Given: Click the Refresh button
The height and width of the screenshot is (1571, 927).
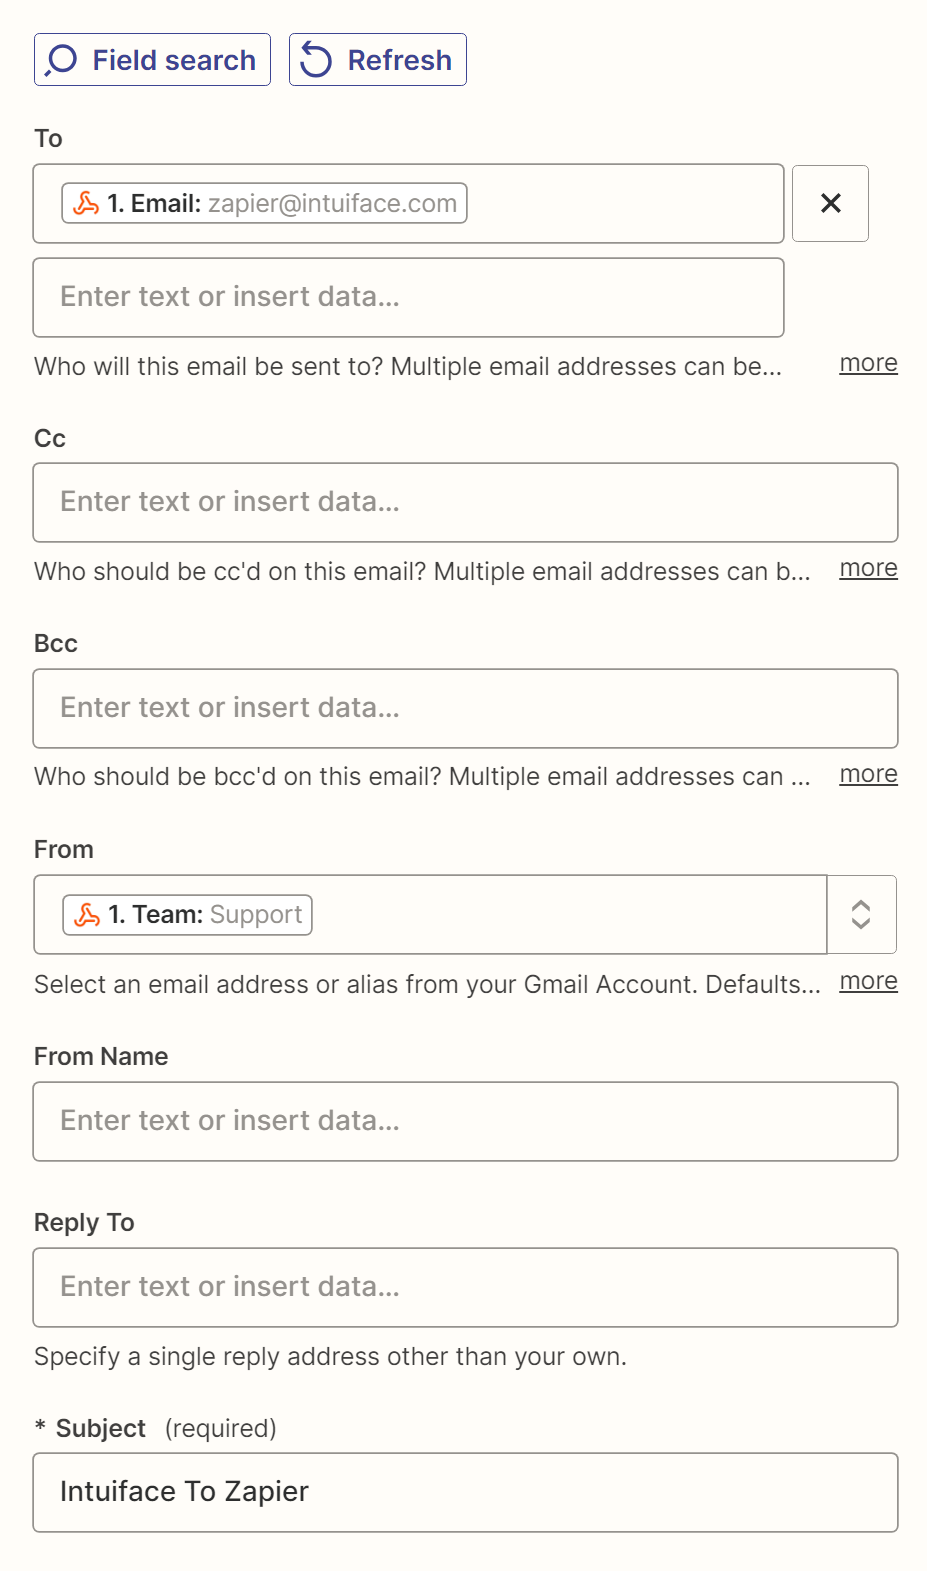Looking at the screenshot, I should click(378, 60).
